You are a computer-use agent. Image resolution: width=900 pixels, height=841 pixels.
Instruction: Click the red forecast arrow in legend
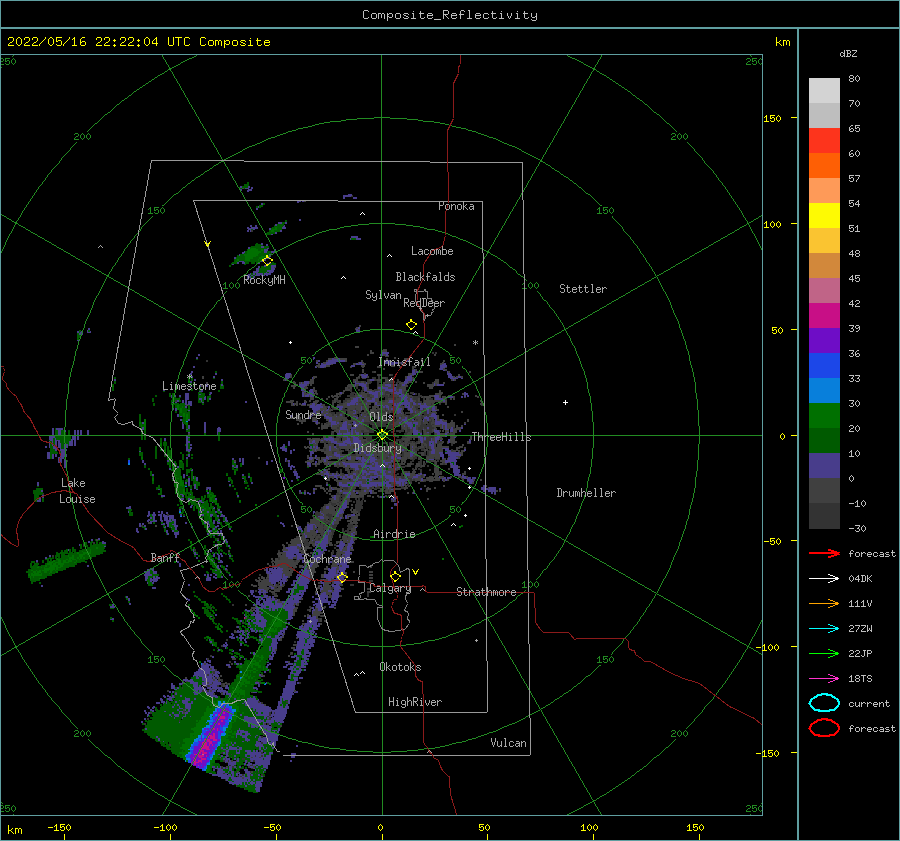[824, 553]
